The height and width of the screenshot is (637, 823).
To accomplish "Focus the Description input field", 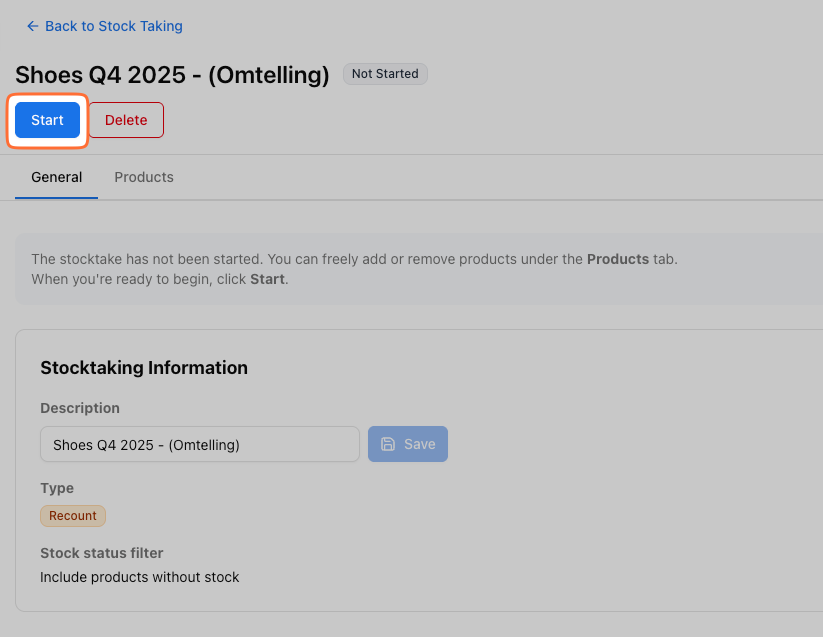I will coord(200,444).
